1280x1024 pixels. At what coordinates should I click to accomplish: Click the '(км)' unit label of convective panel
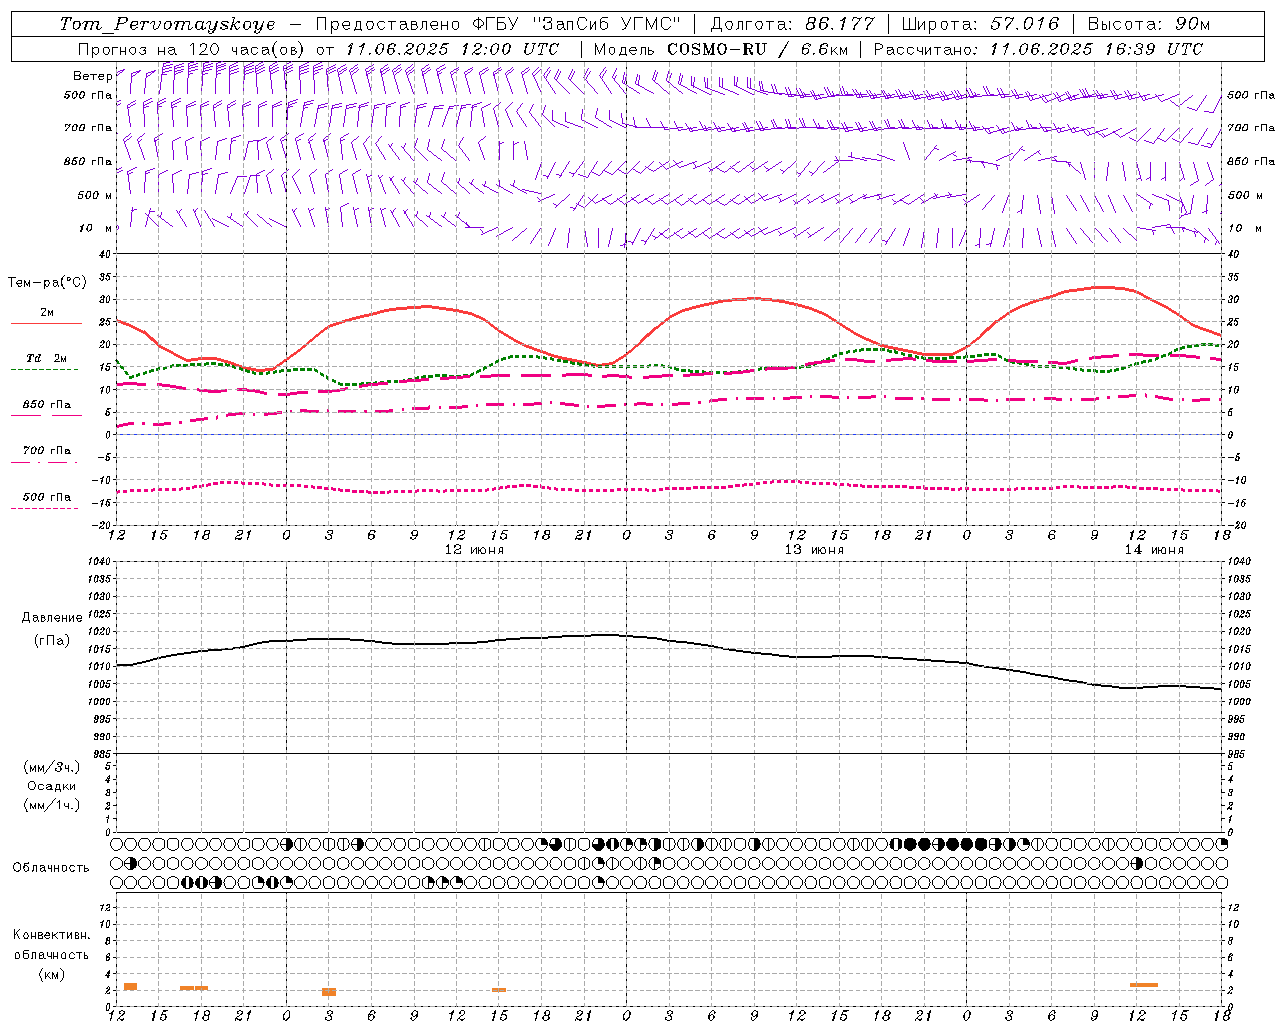coord(52,974)
